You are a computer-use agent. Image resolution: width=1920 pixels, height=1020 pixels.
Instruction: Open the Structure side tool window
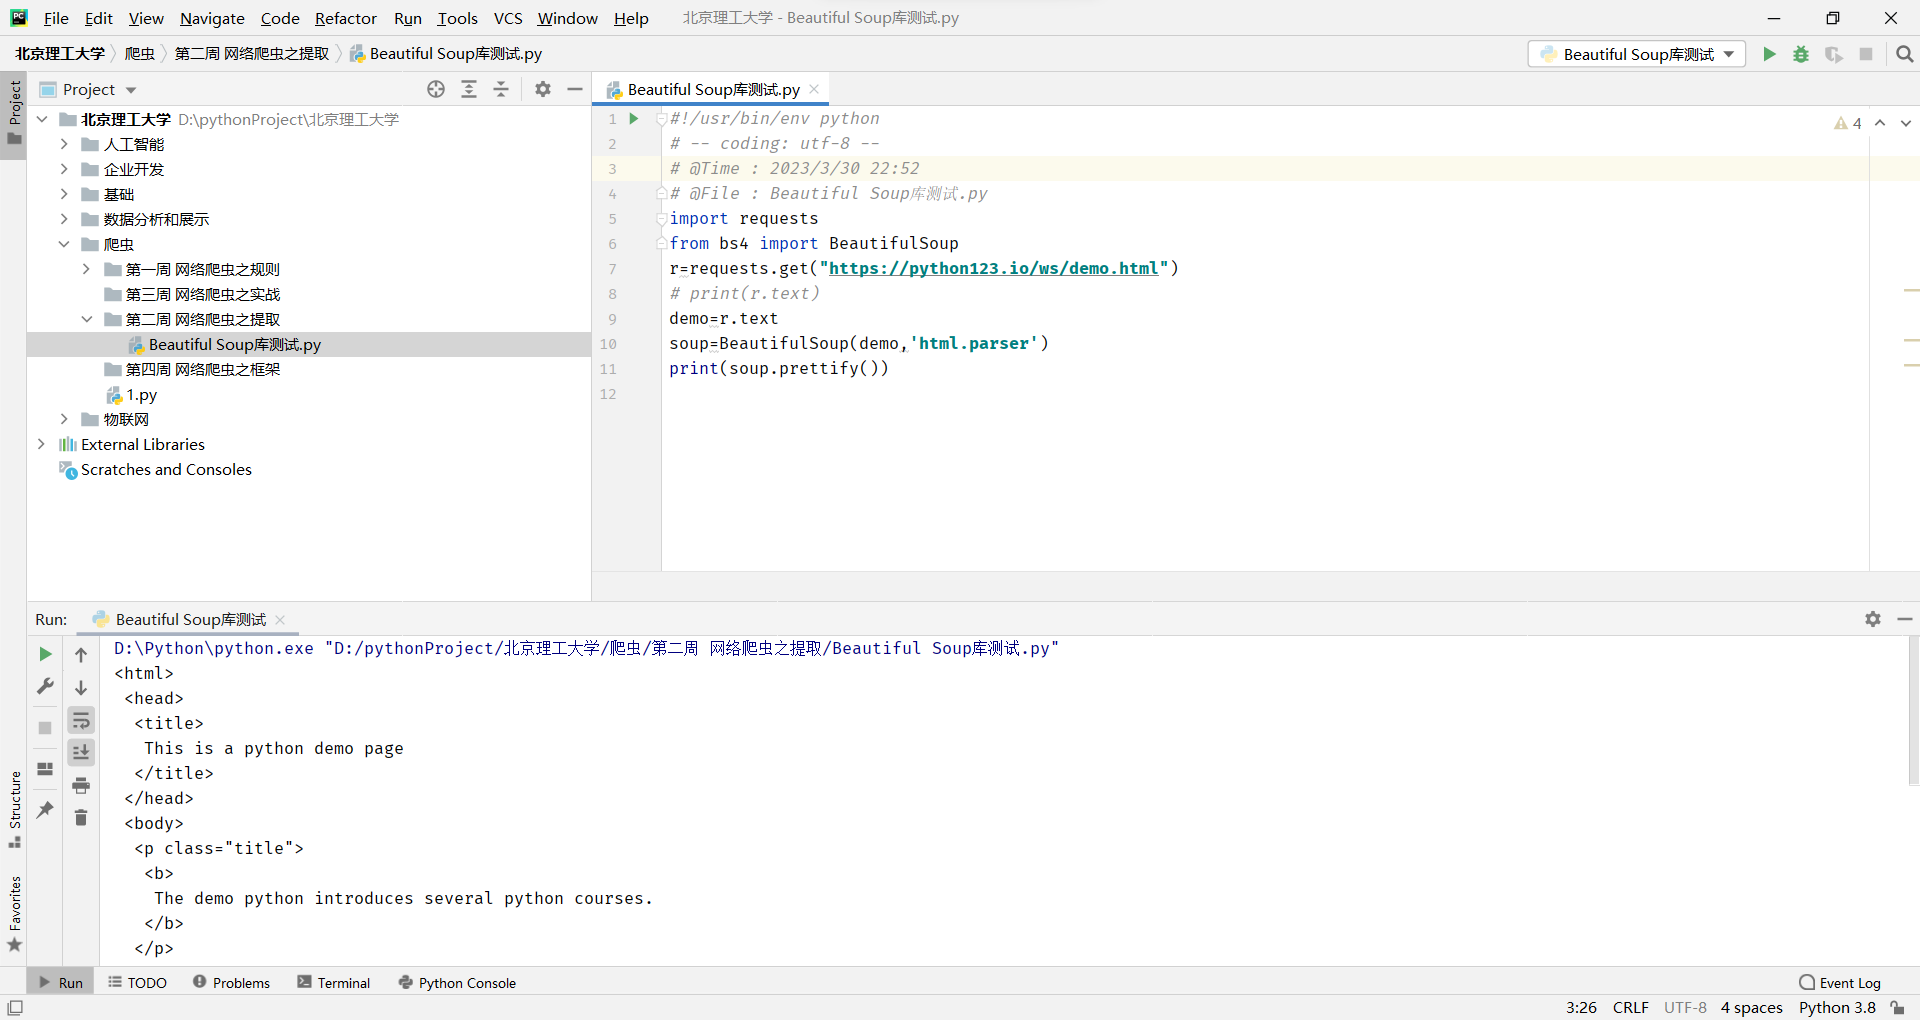[14, 808]
